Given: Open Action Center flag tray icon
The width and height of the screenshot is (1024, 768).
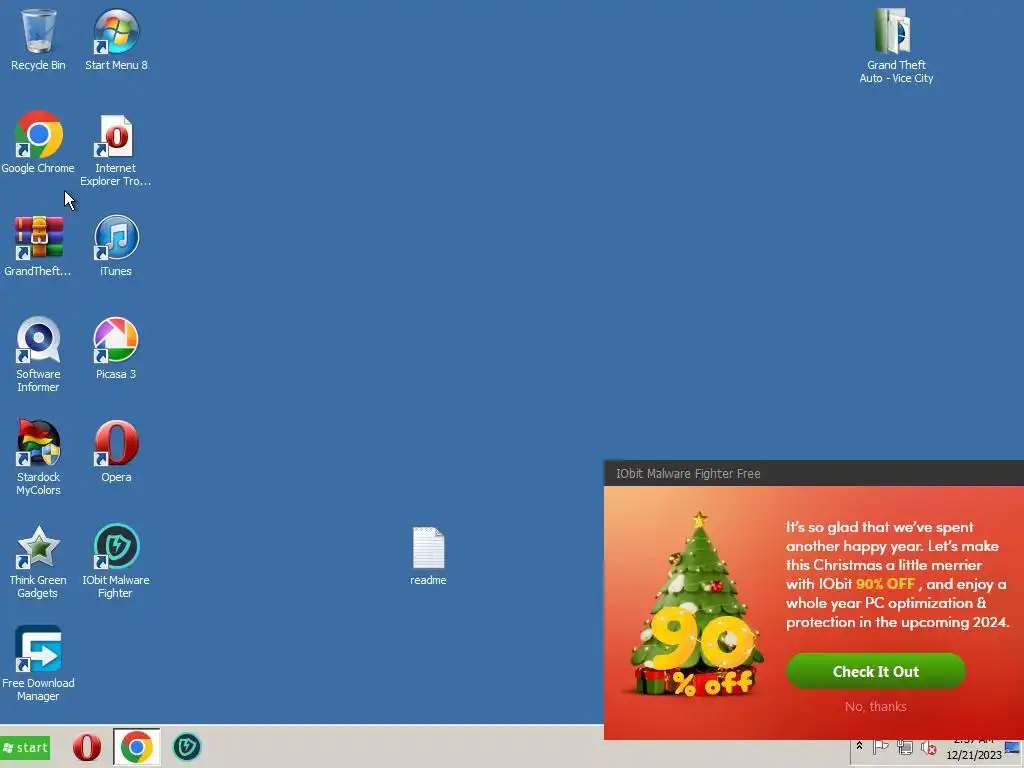Looking at the screenshot, I should tap(880, 746).
